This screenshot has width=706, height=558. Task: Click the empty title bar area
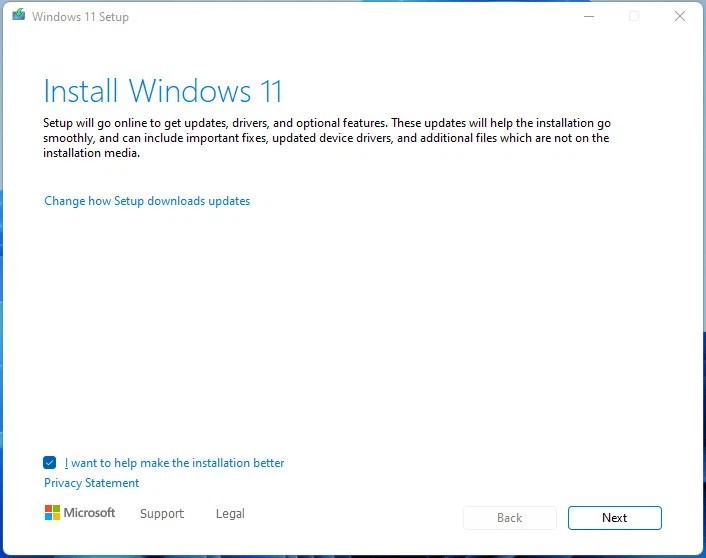click(350, 16)
